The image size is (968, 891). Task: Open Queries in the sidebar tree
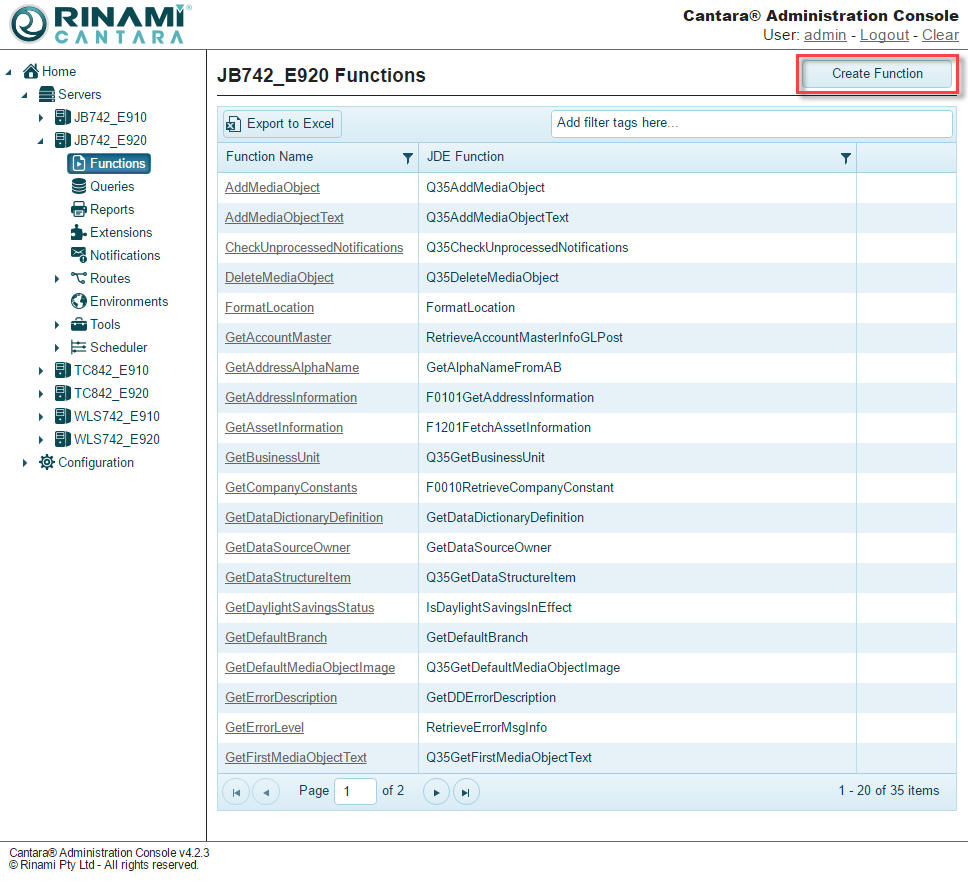(x=111, y=186)
